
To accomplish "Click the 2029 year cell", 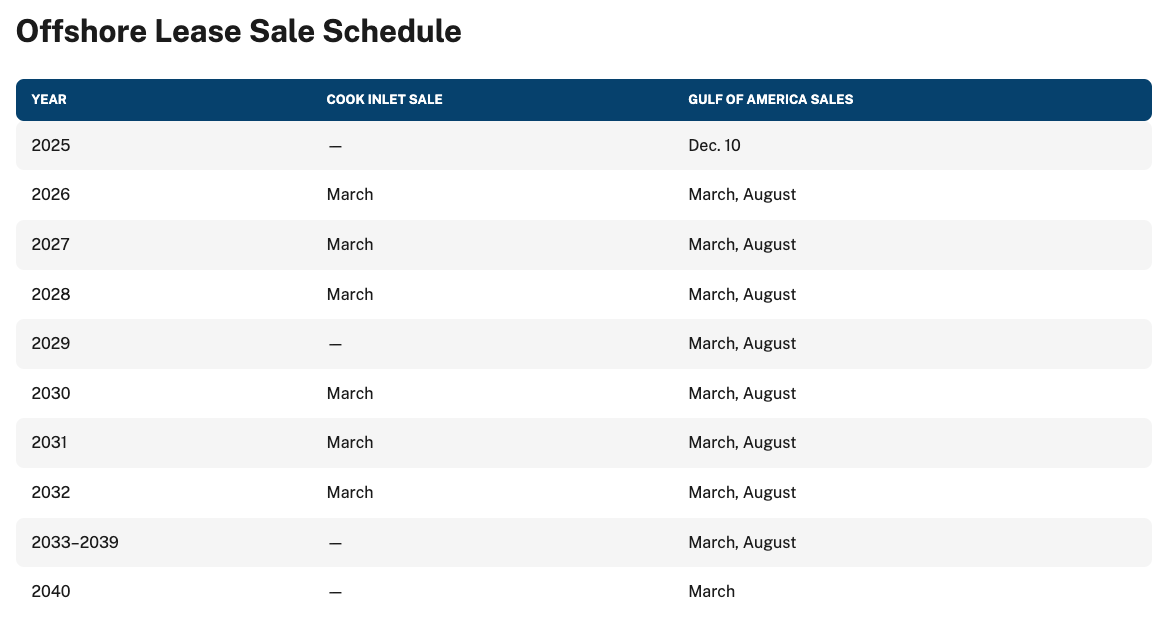I will [x=51, y=344].
